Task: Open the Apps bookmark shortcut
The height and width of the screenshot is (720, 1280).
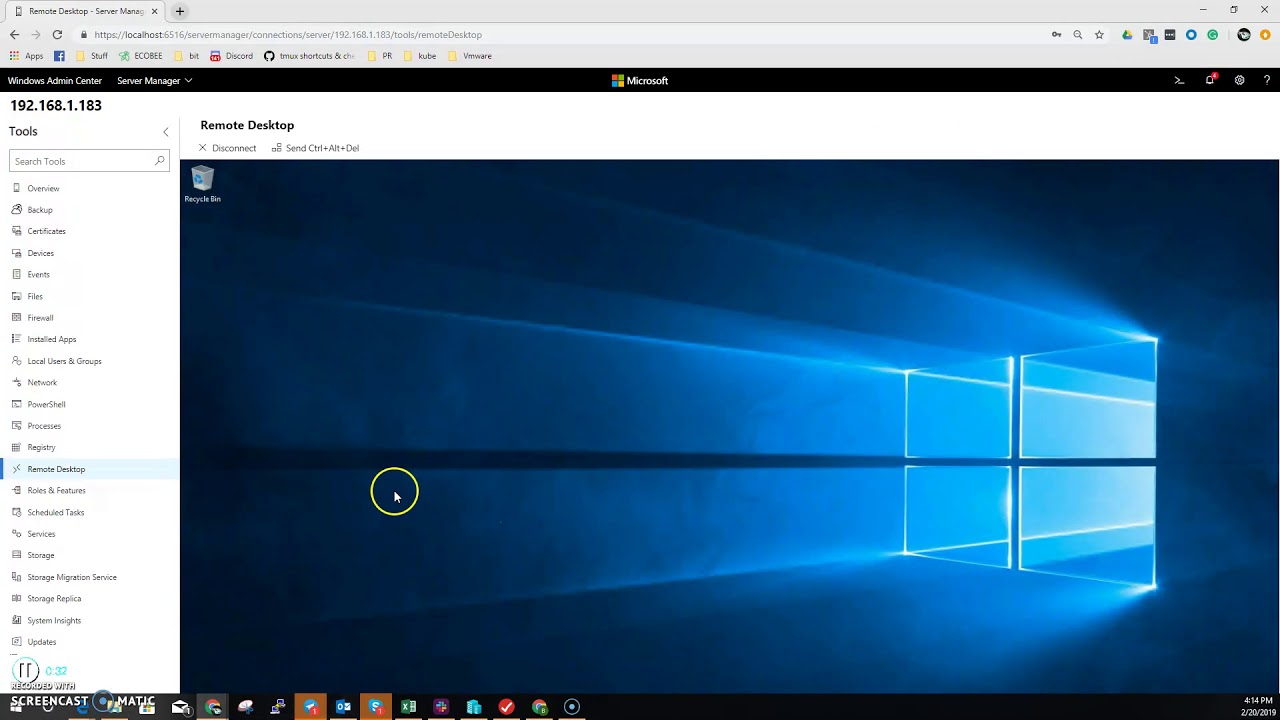Action: coord(27,56)
